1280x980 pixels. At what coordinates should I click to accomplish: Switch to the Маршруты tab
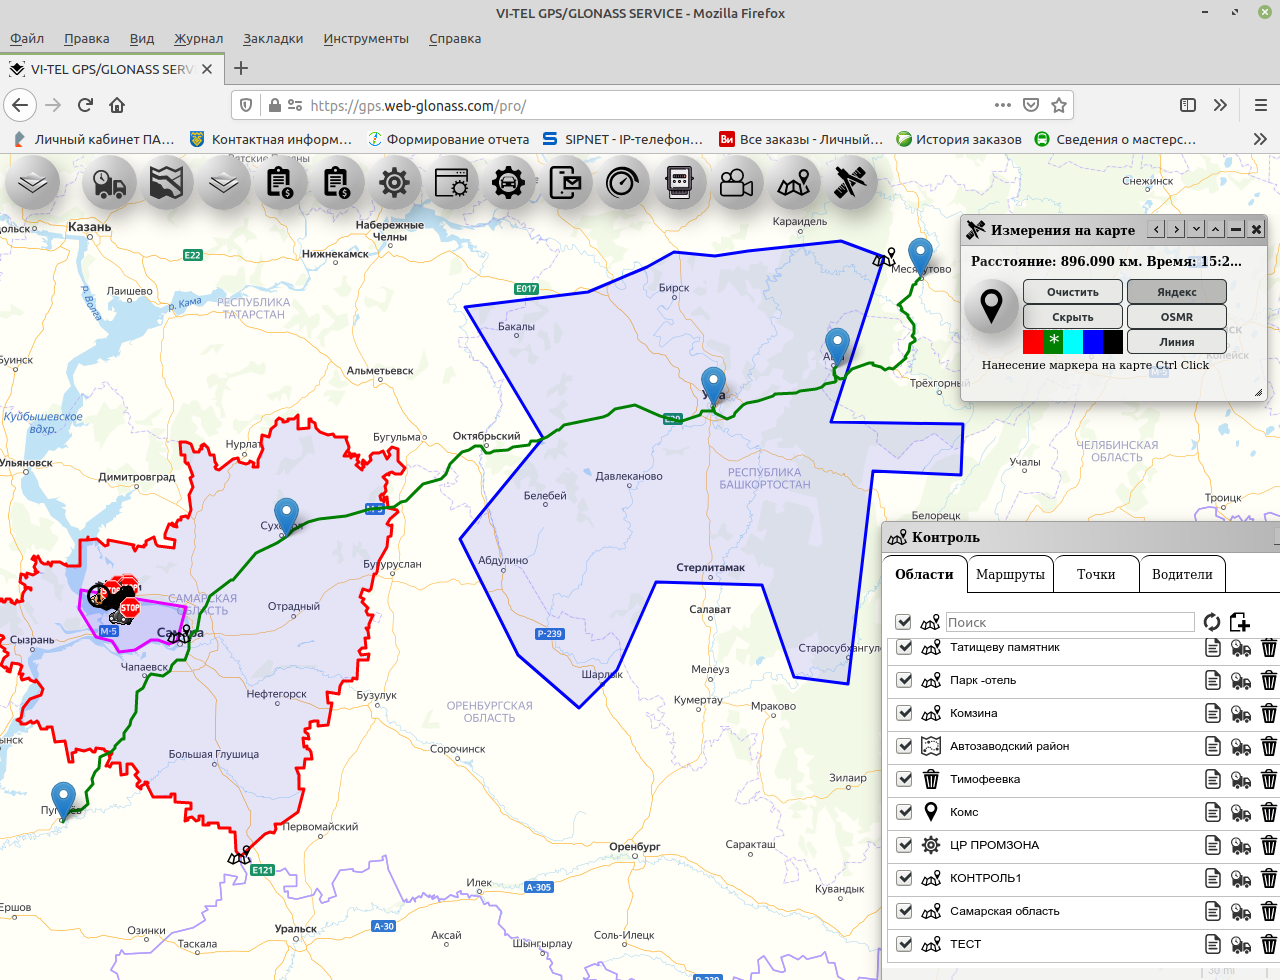1010,574
